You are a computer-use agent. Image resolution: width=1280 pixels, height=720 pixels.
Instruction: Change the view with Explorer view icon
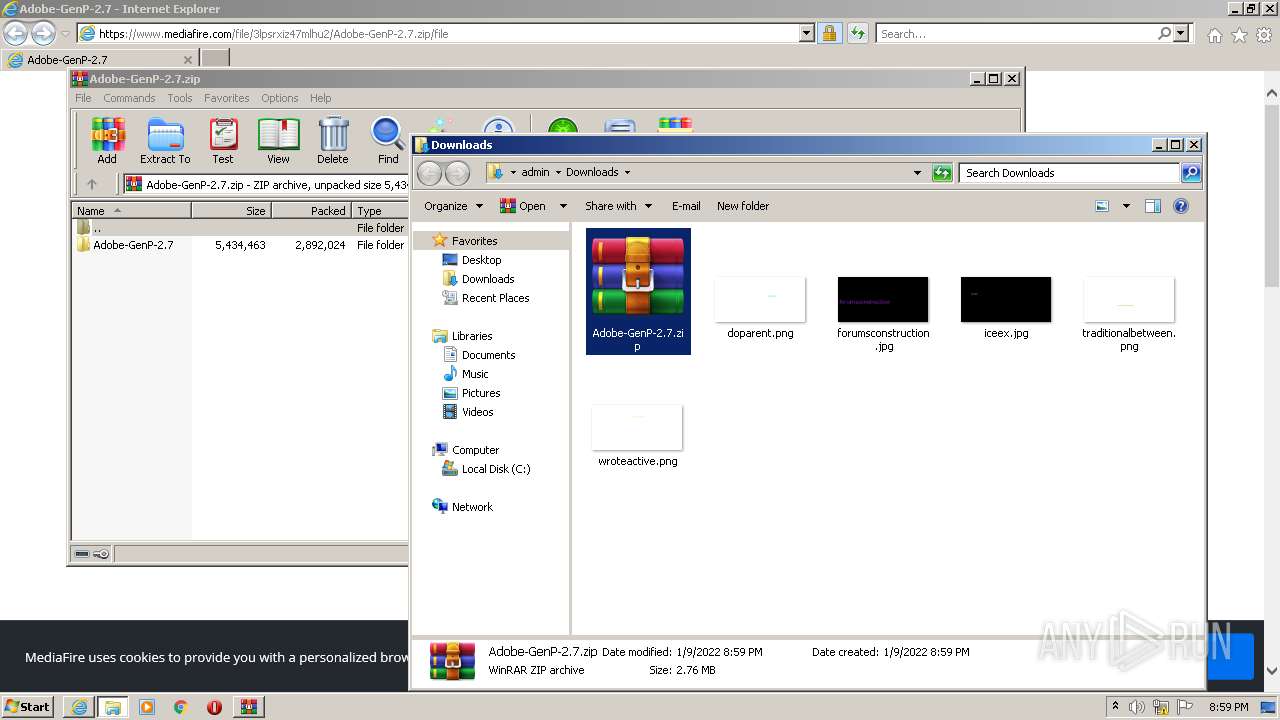(x=1102, y=206)
